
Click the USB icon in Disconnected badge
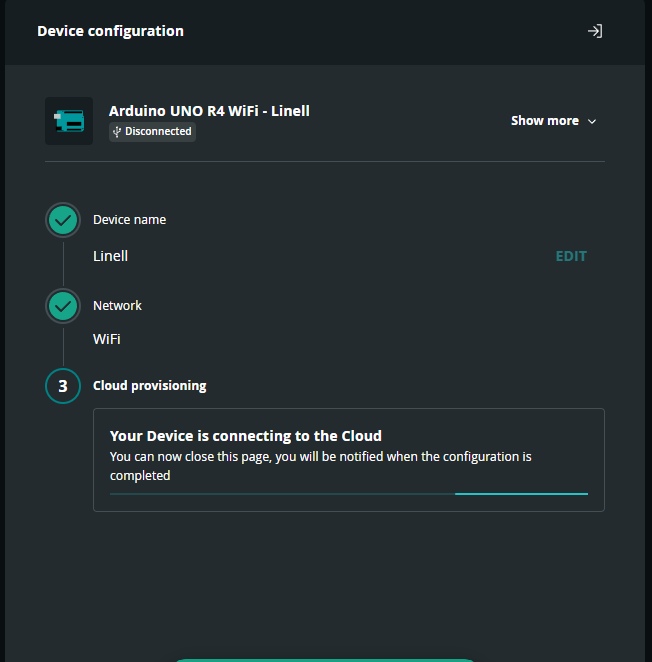pyautogui.click(x=117, y=132)
